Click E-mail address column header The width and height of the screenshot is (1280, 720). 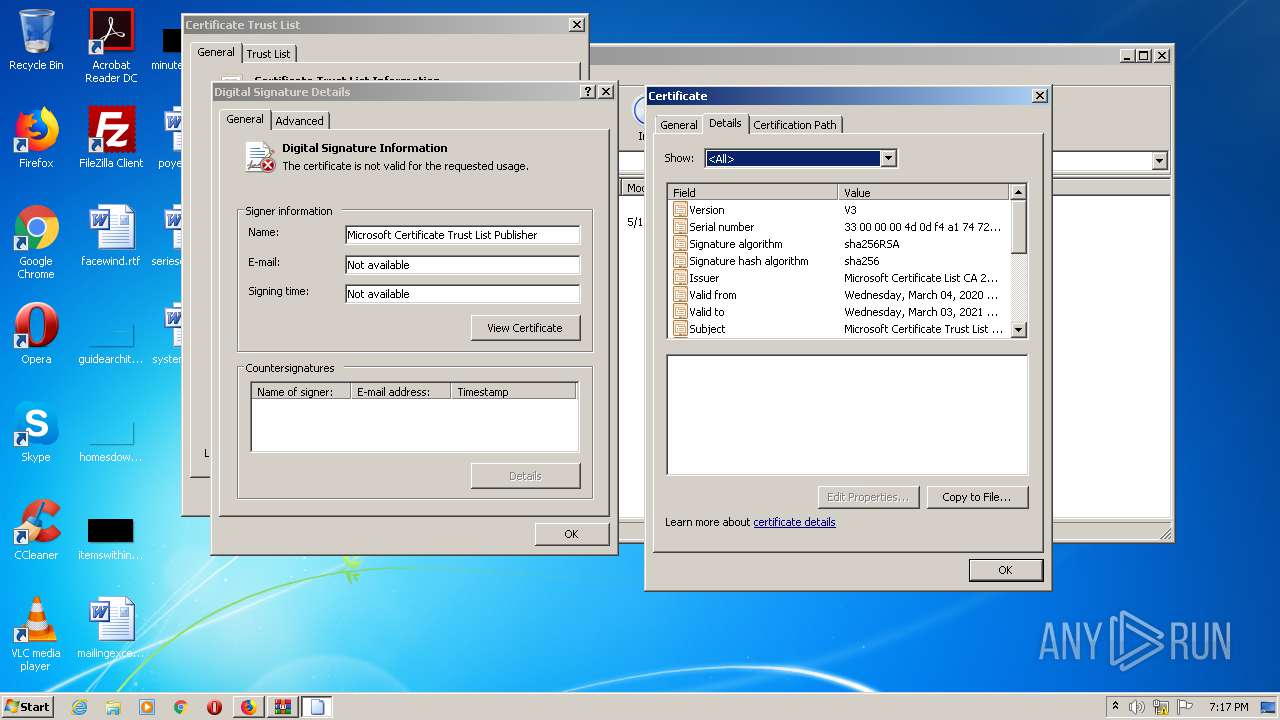click(x=401, y=392)
